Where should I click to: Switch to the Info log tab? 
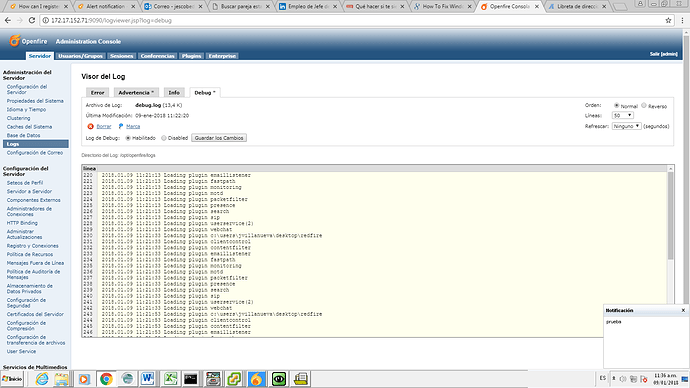pyautogui.click(x=174, y=92)
